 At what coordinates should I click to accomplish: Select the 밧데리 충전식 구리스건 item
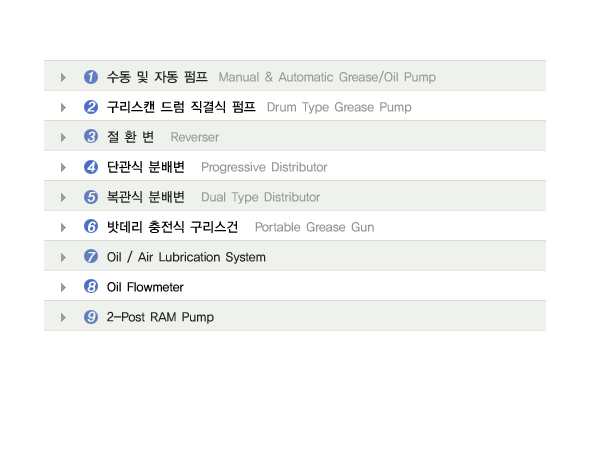(x=172, y=227)
